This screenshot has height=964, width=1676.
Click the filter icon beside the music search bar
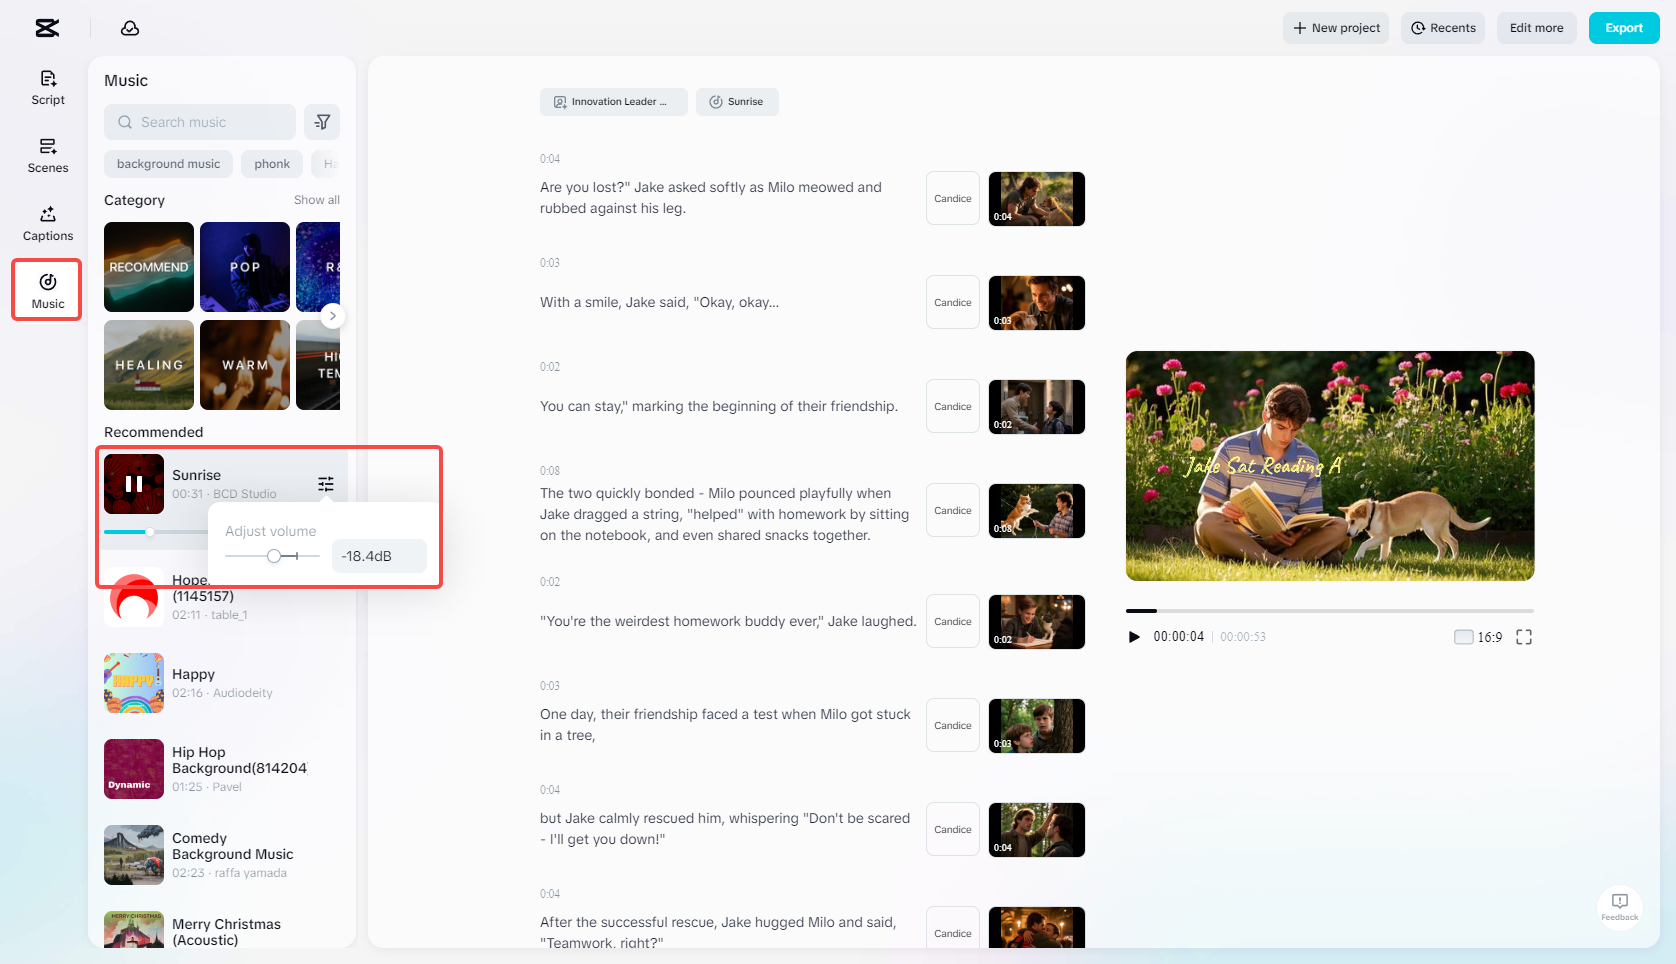coord(322,121)
